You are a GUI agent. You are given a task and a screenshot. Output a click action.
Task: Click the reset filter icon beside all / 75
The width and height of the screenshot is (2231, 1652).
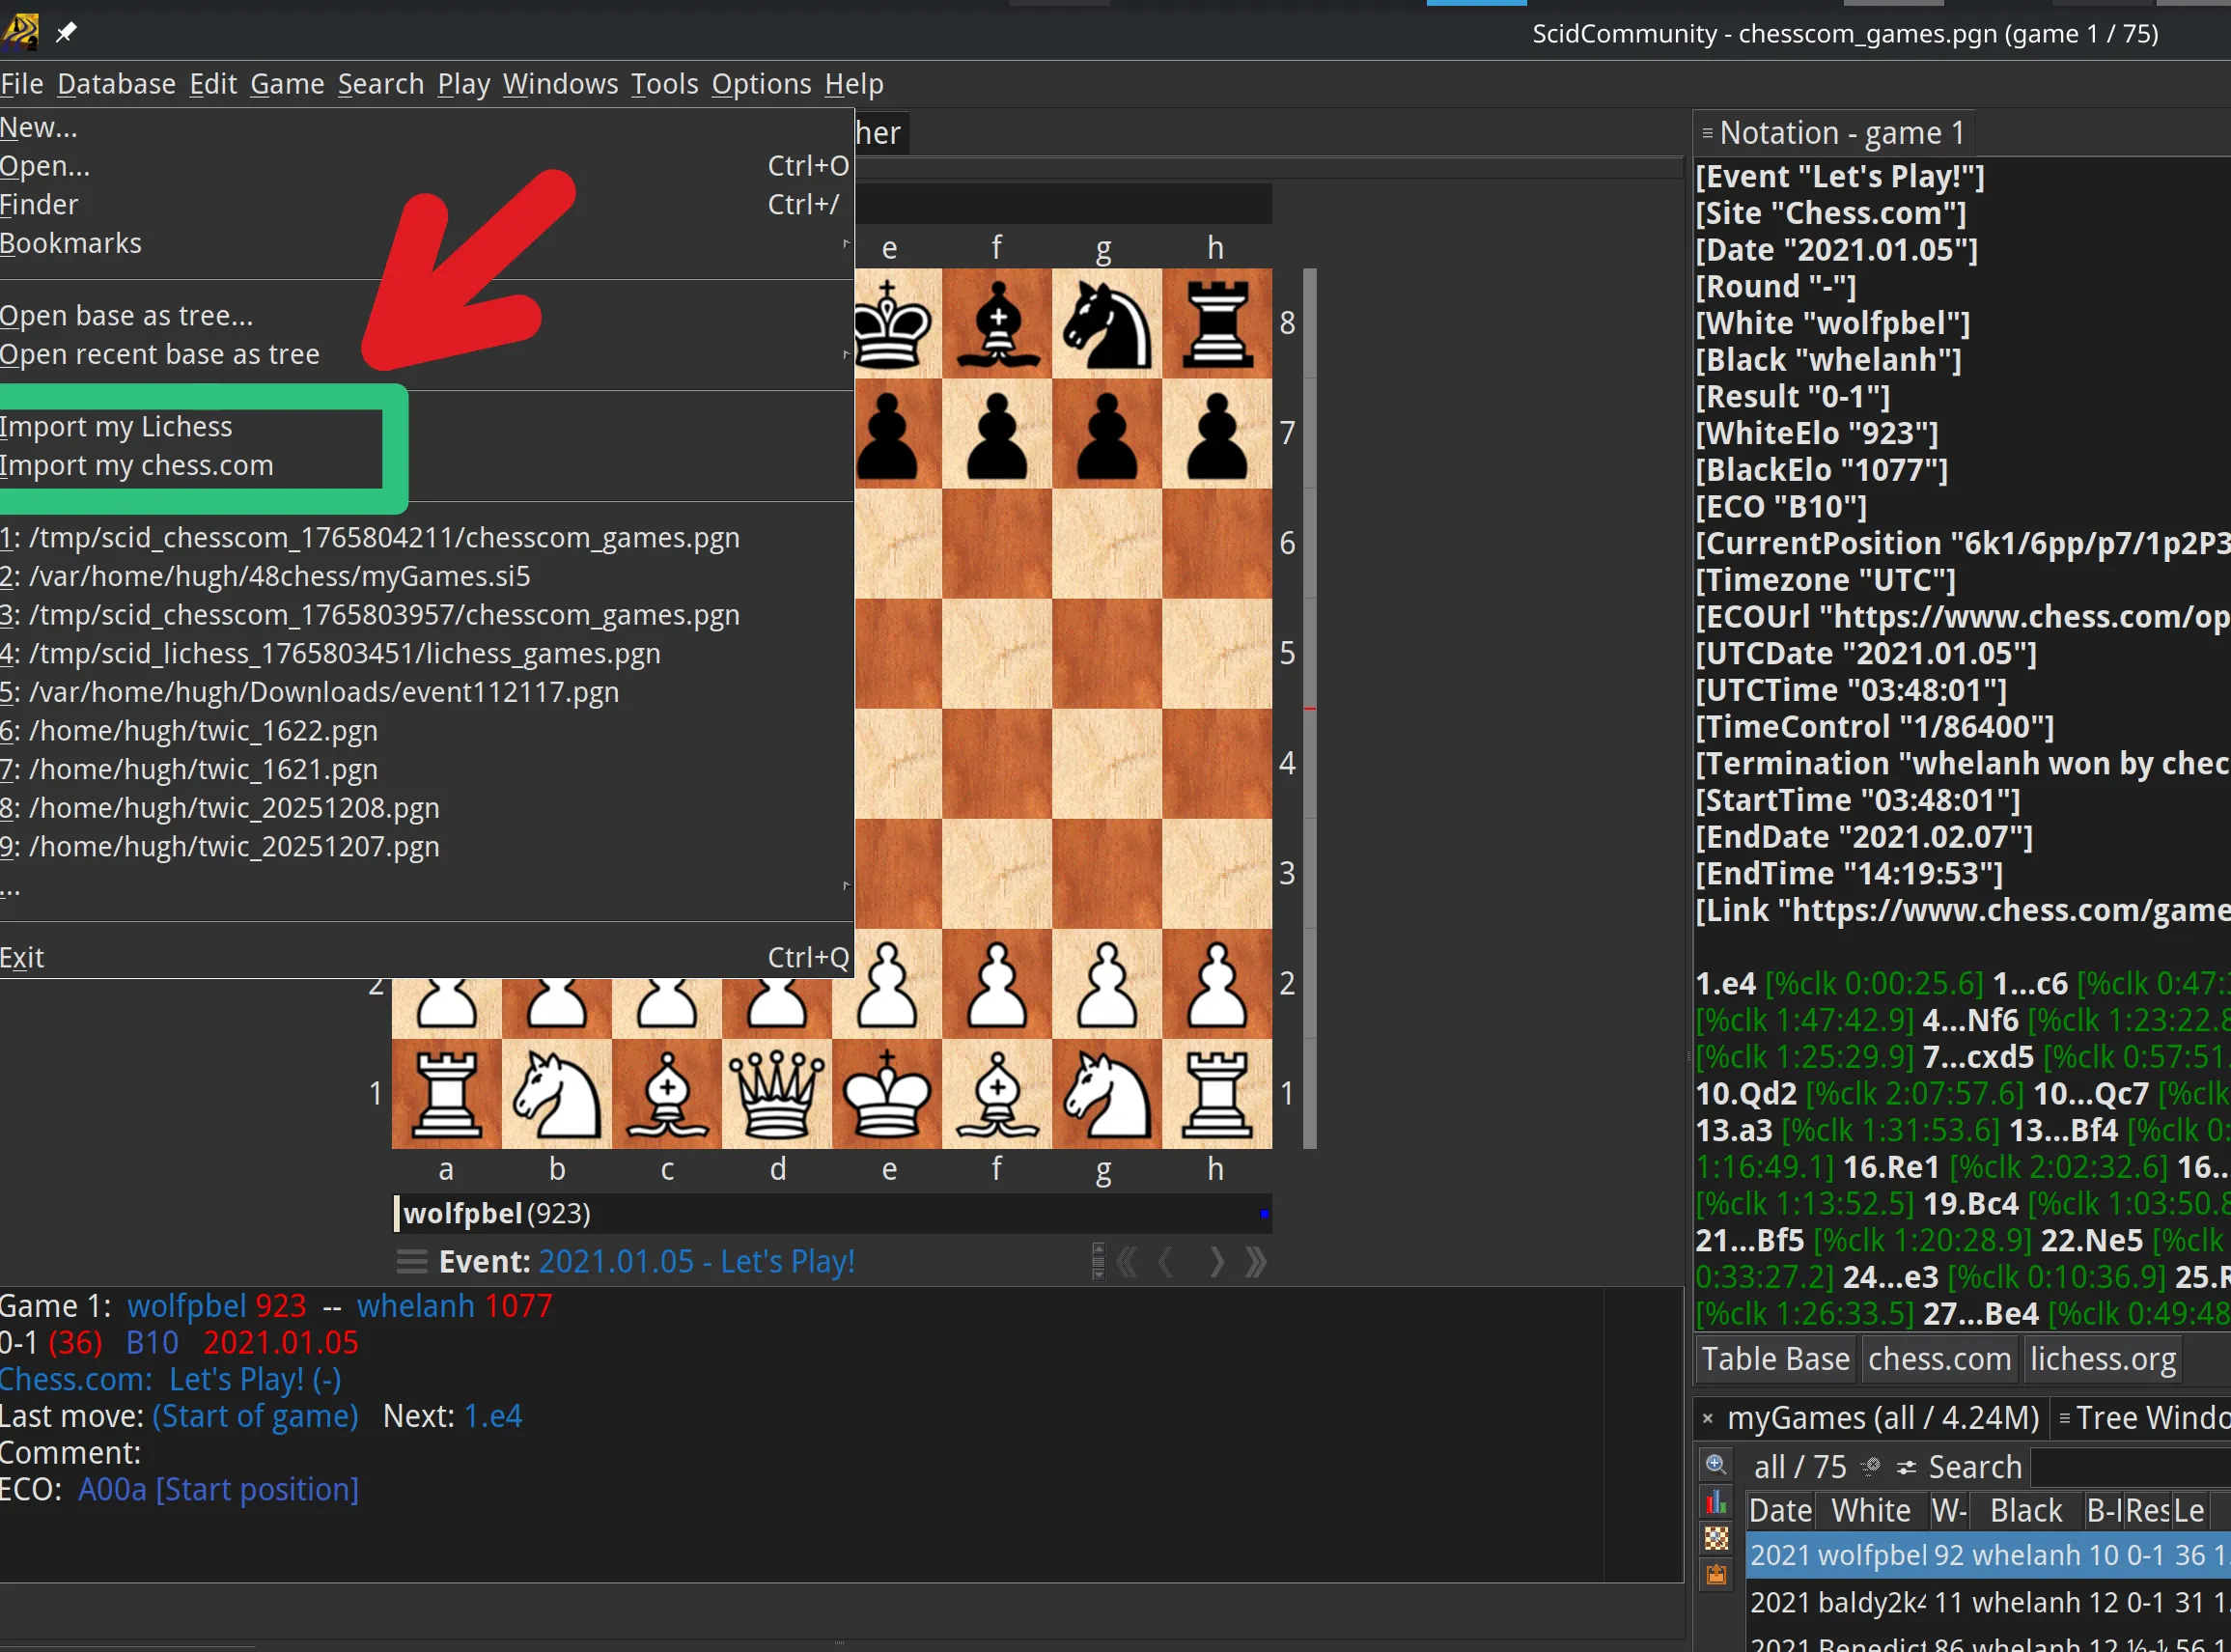click(1870, 1467)
